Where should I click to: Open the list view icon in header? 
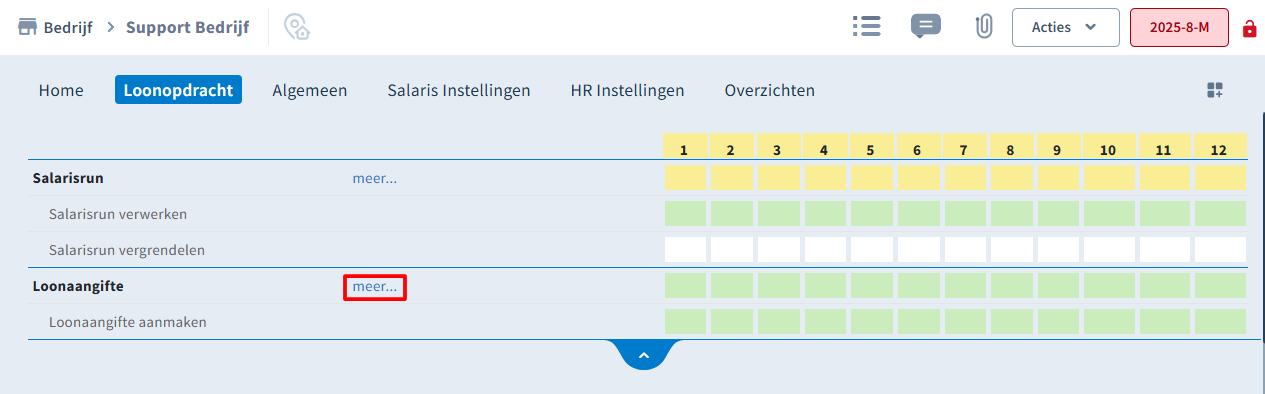point(866,27)
